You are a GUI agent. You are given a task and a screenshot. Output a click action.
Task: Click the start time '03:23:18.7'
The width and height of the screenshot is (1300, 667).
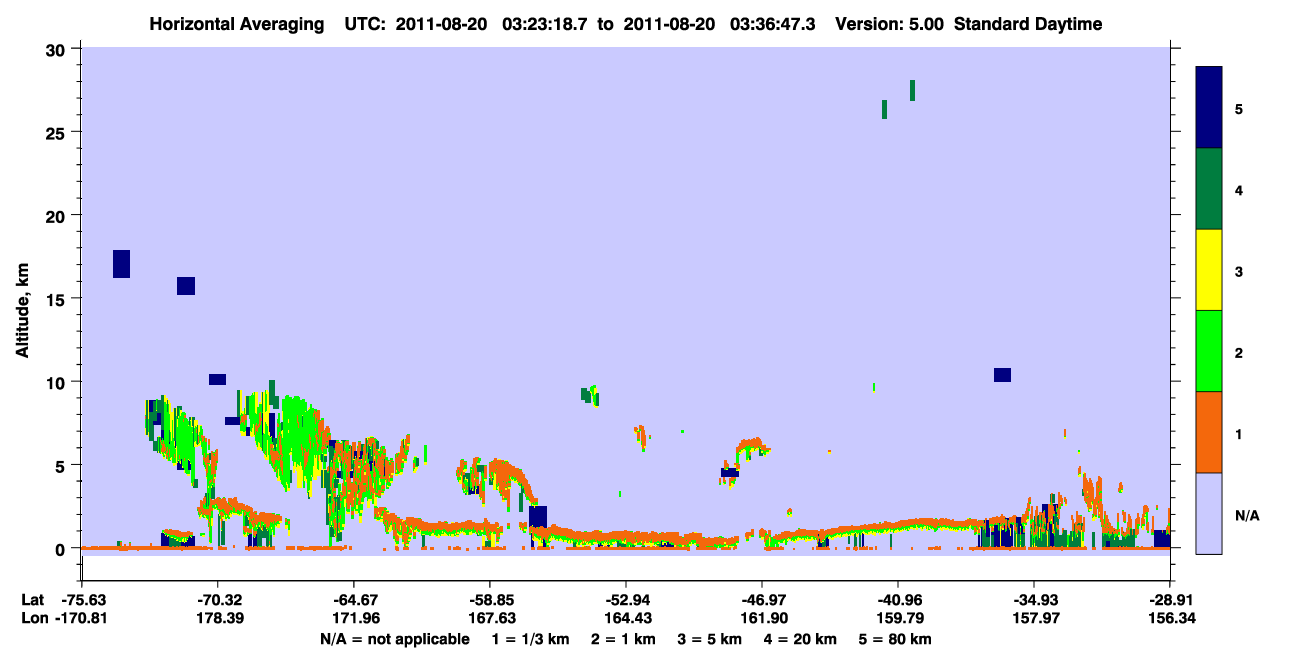(x=546, y=24)
